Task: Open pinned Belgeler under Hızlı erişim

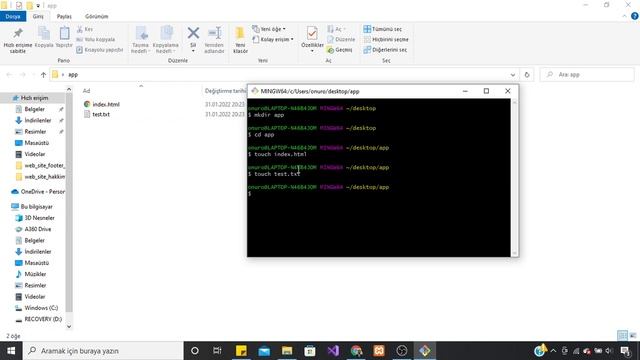Action: click(x=34, y=109)
